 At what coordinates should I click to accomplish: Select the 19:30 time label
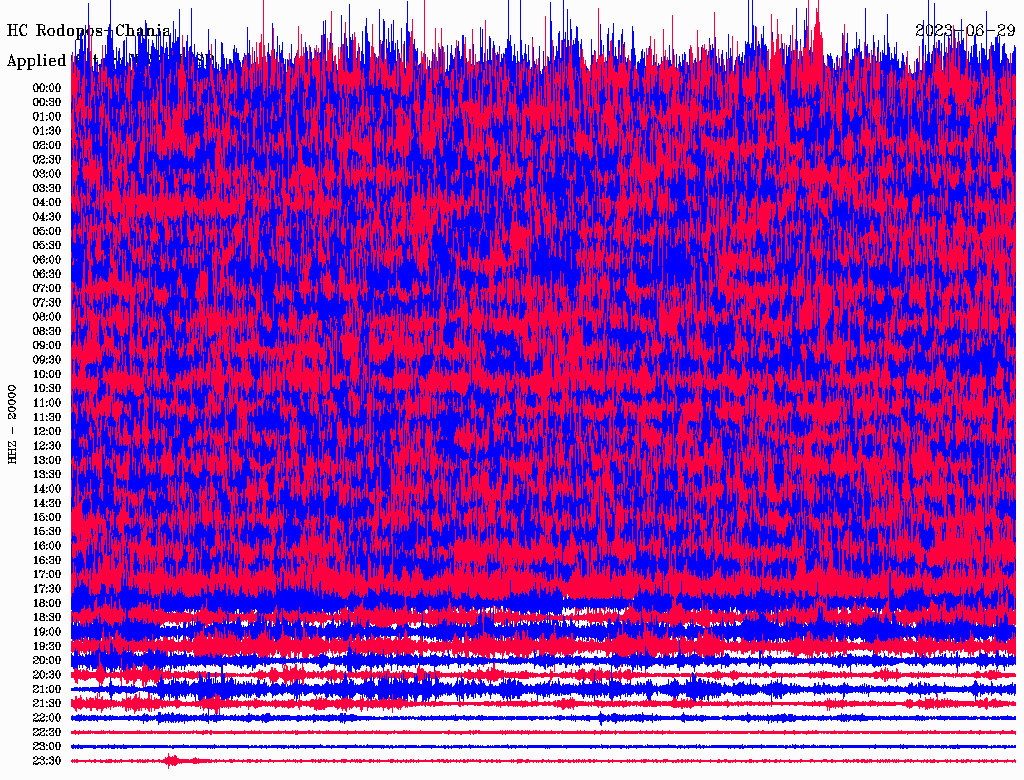pyautogui.click(x=47, y=646)
